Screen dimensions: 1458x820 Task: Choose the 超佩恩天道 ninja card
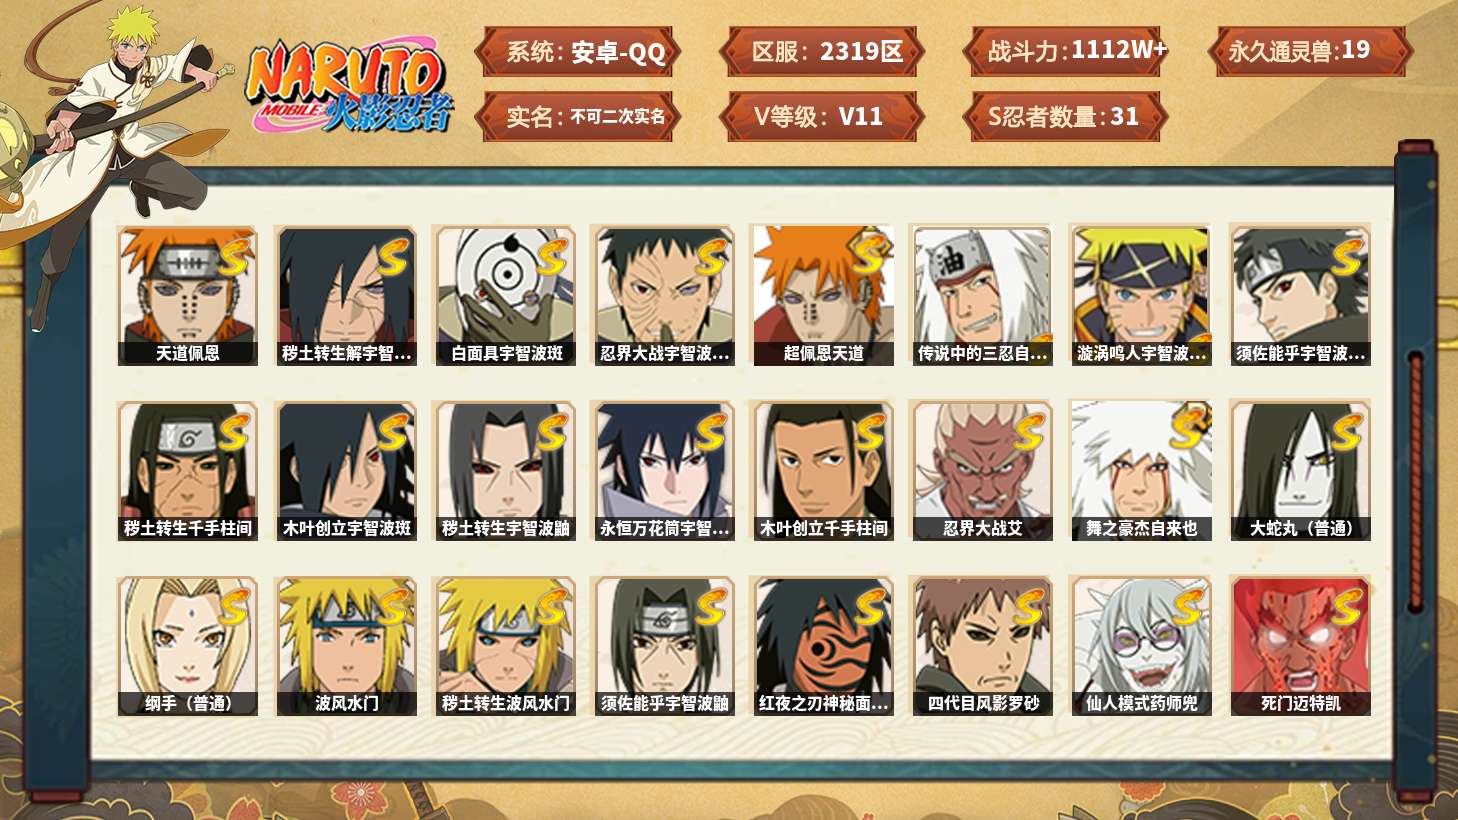(x=823, y=295)
